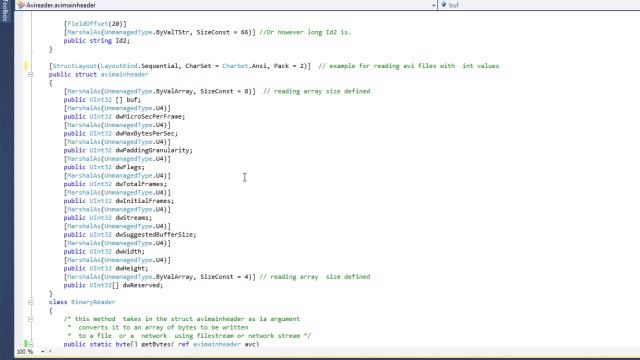This screenshot has height=360, width=640.
Task: Click the 'example for reading avi files' comment
Action: coord(409,66)
